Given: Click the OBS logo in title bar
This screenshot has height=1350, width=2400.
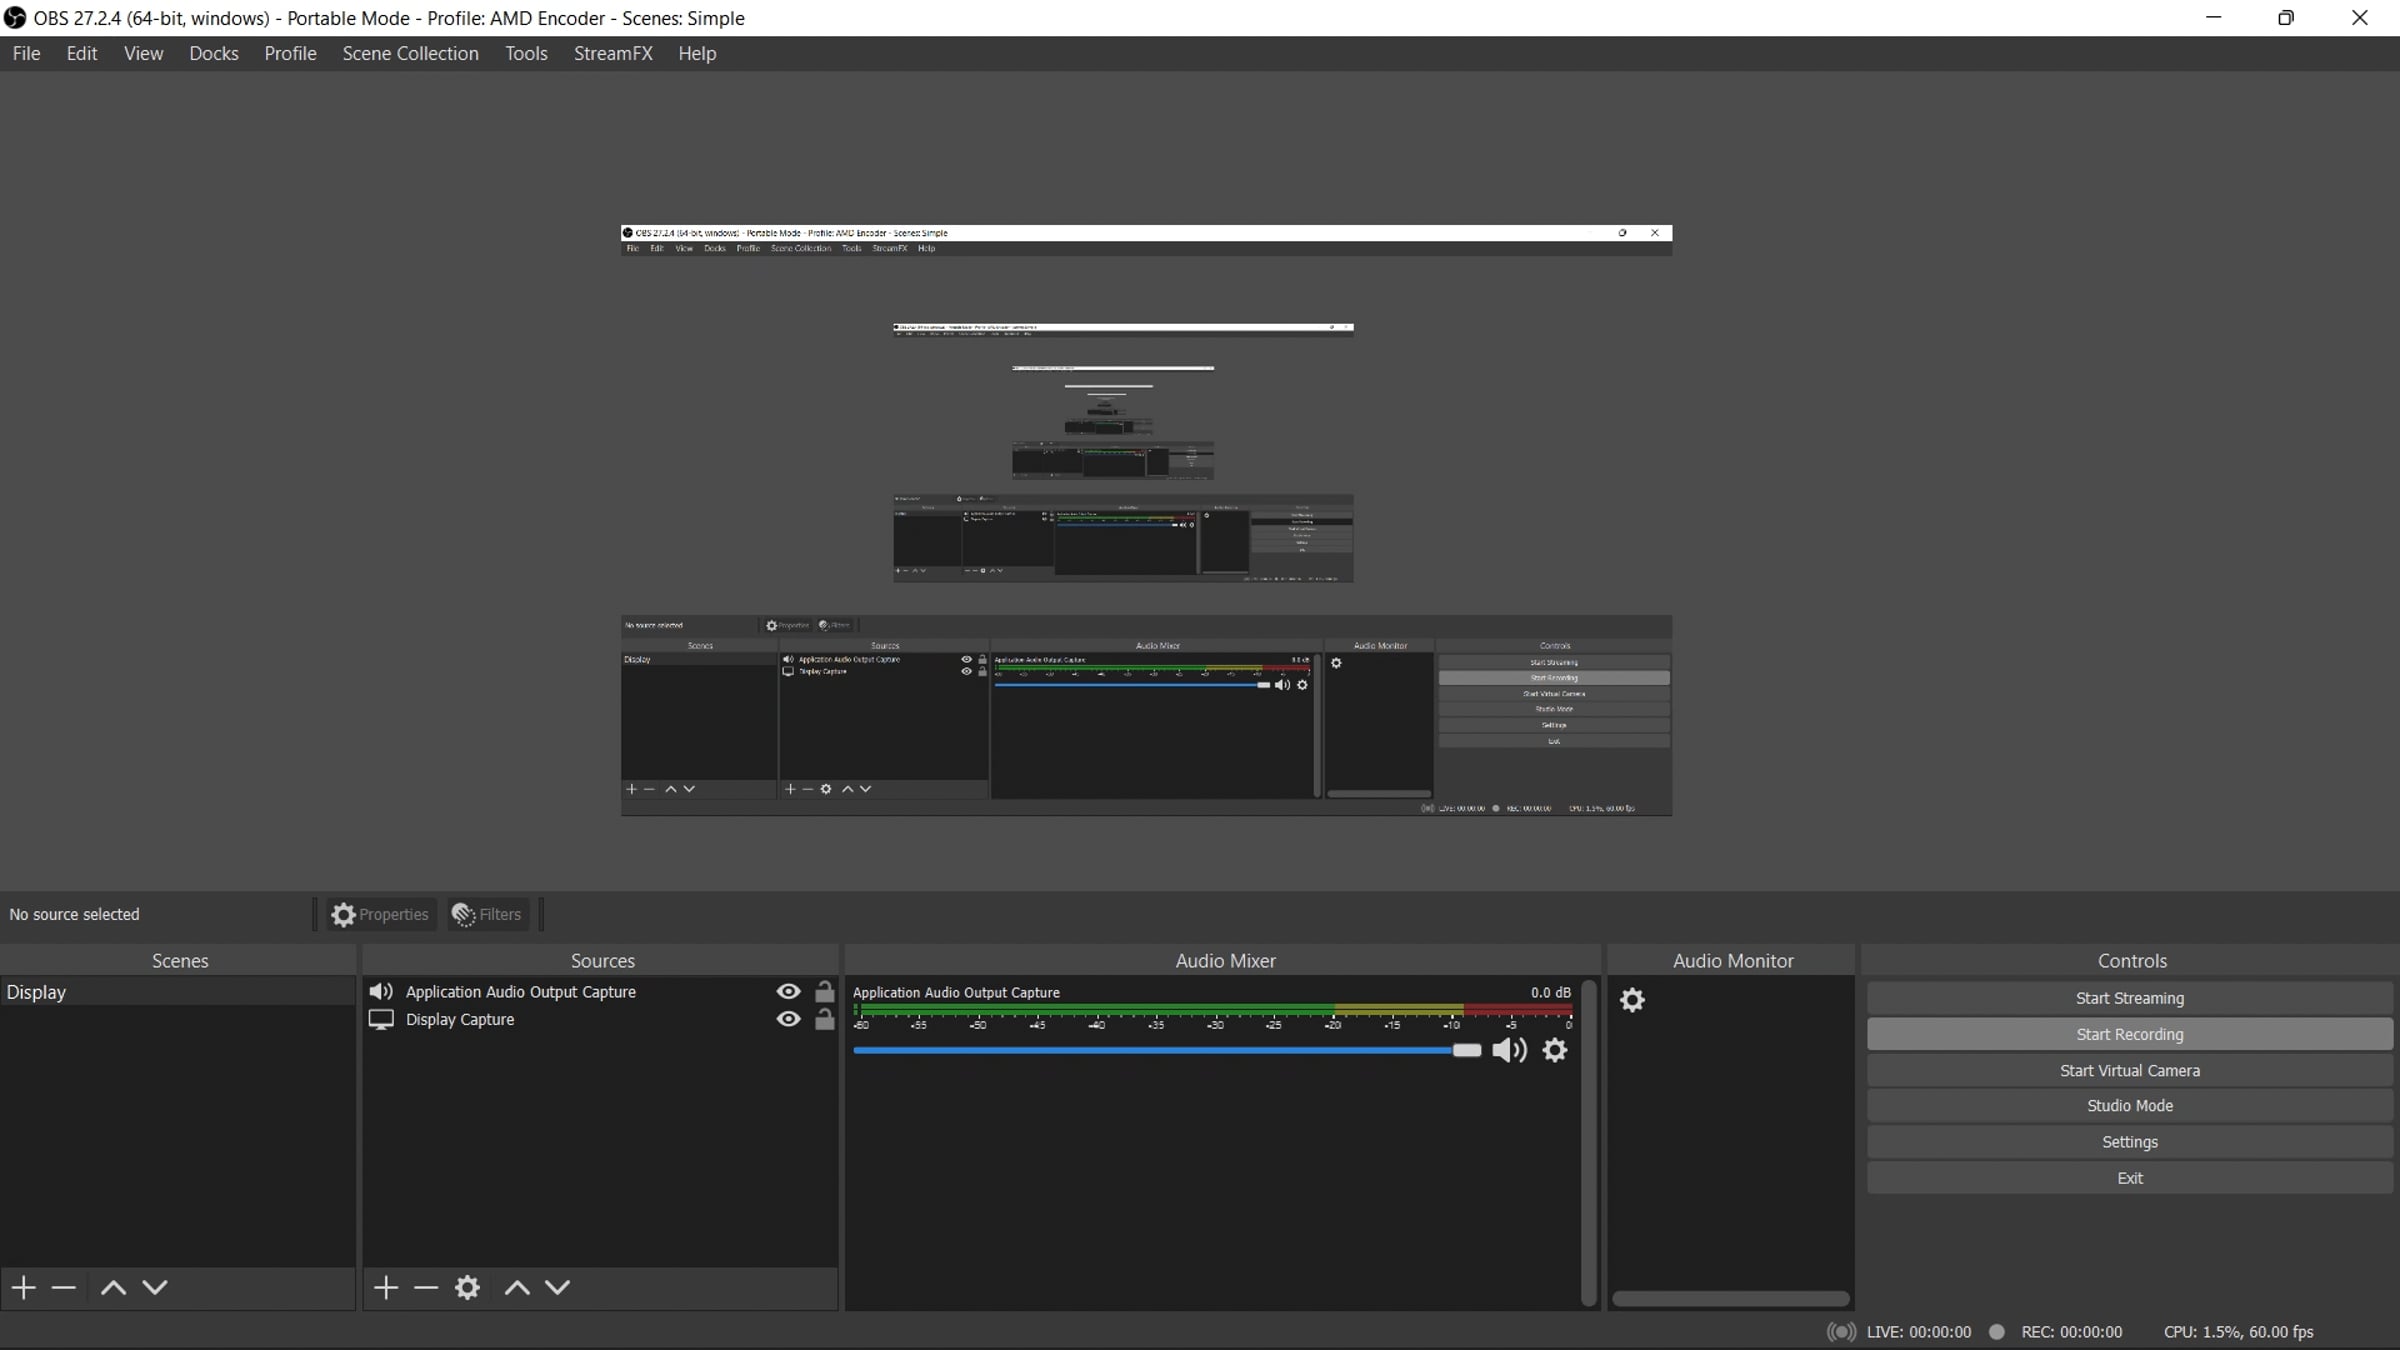Looking at the screenshot, I should pyautogui.click(x=15, y=18).
